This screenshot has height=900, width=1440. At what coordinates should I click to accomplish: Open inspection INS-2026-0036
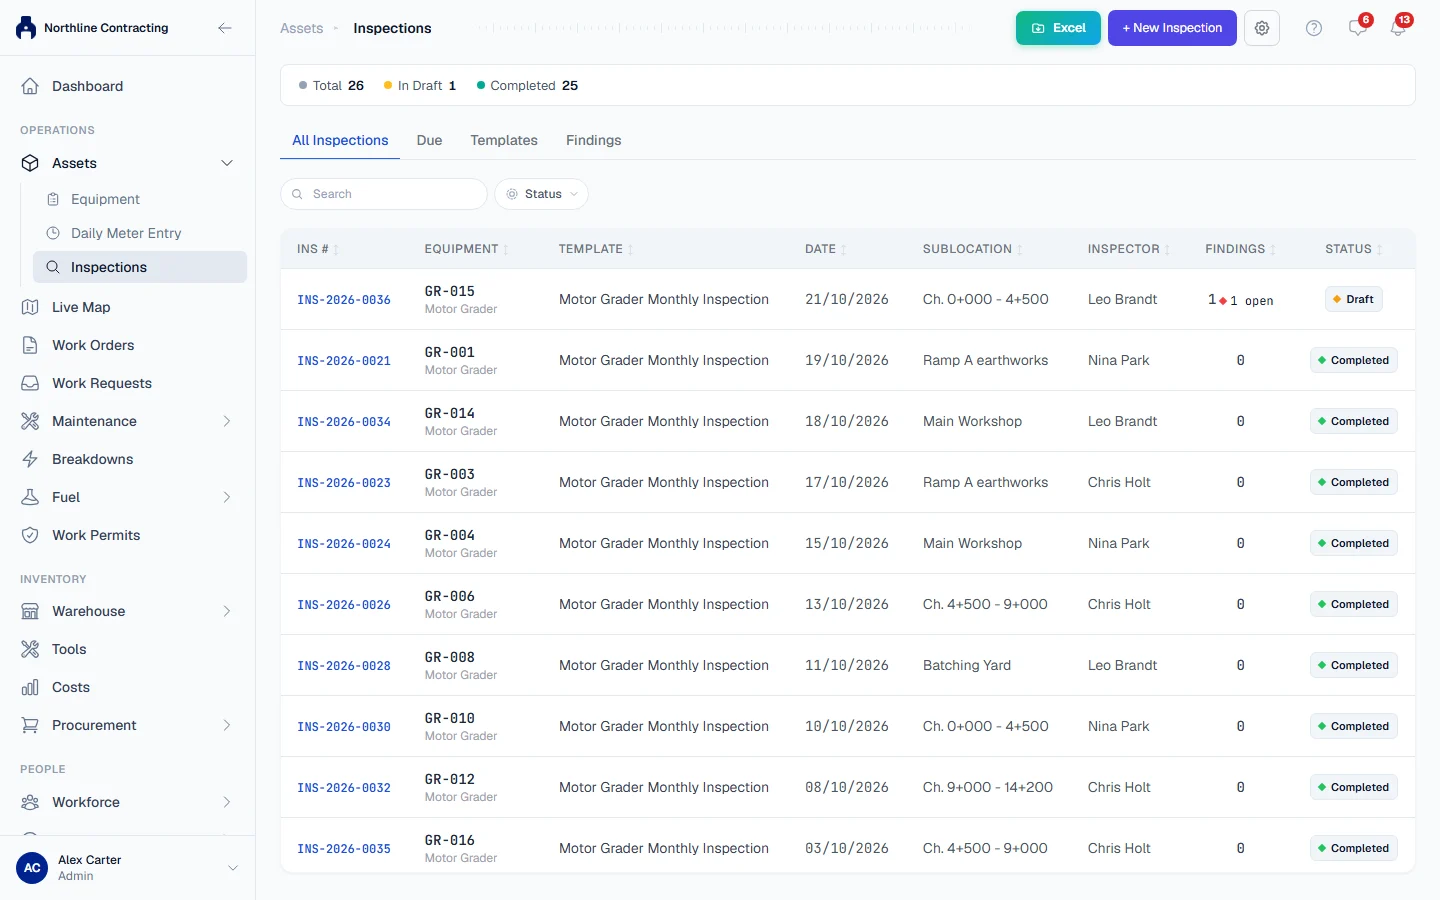[x=344, y=300]
